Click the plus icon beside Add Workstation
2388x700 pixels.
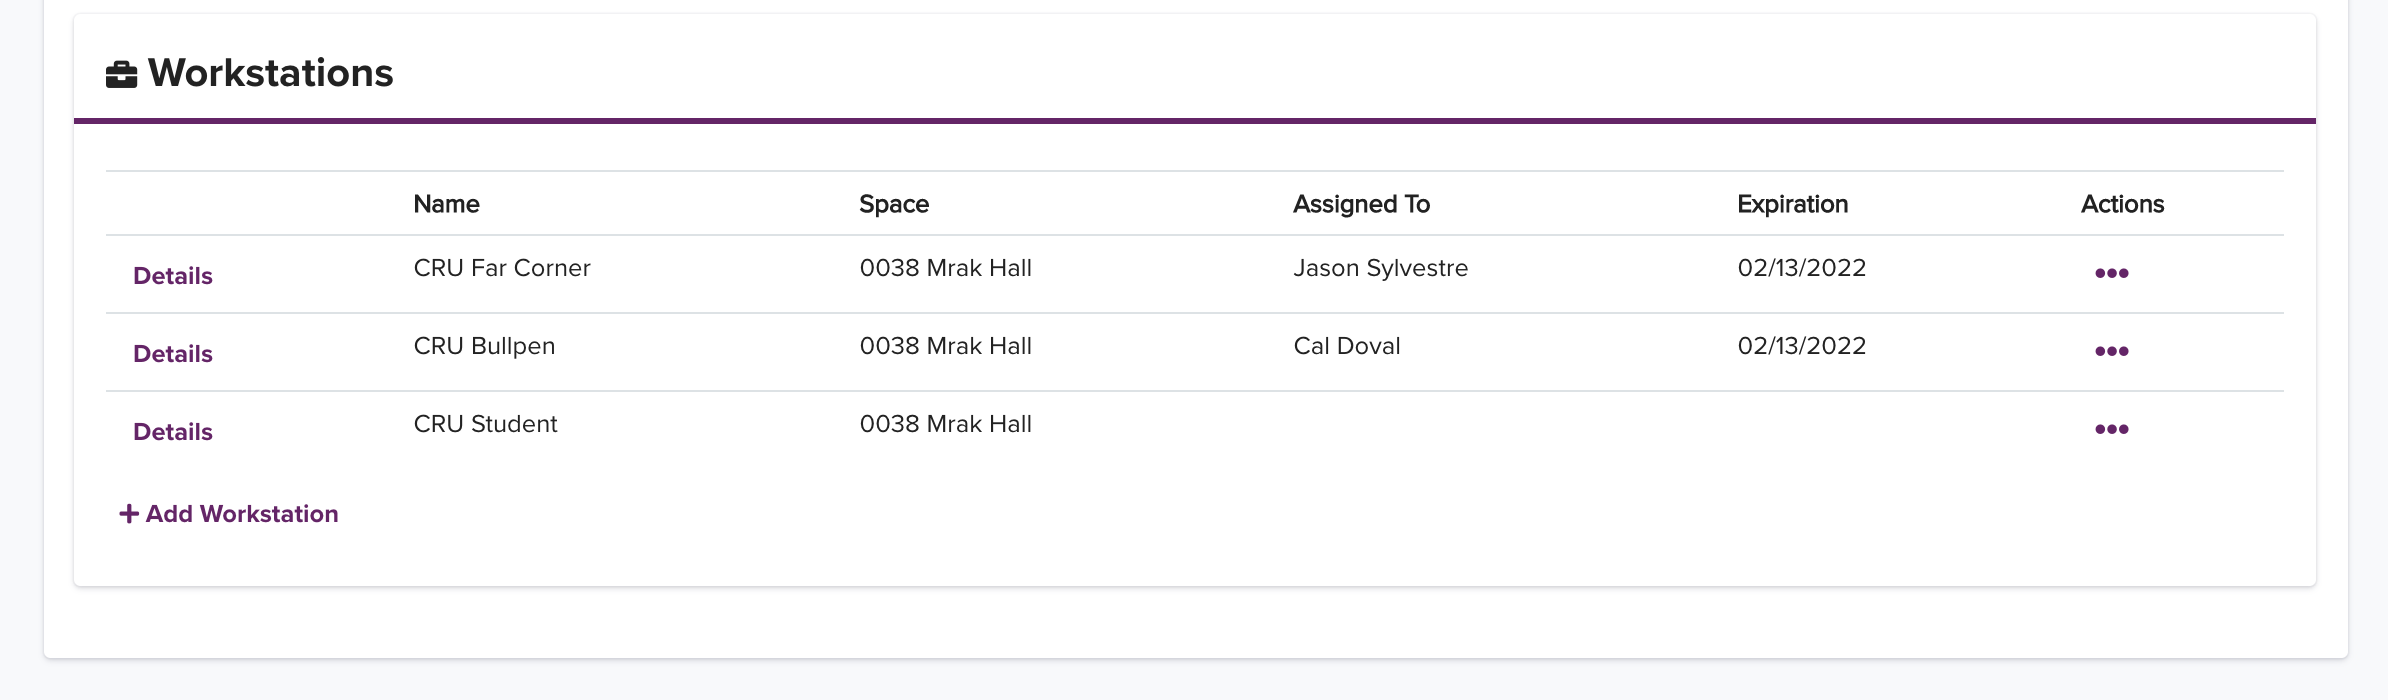pyautogui.click(x=129, y=514)
